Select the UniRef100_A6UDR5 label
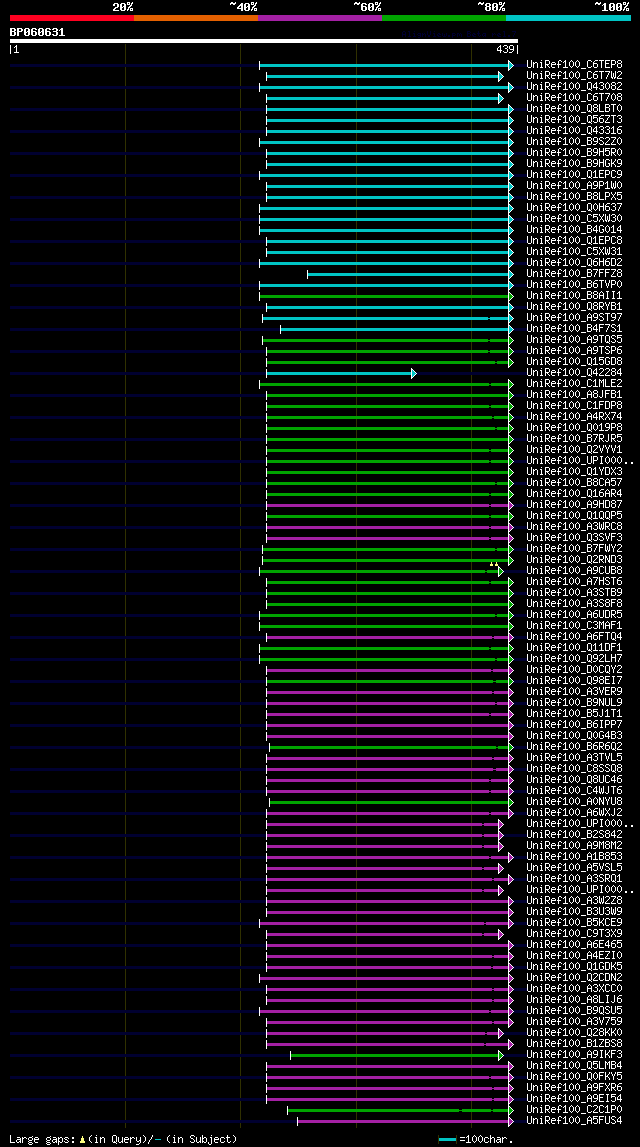Viewport: 640px width, 1147px height. point(574,614)
